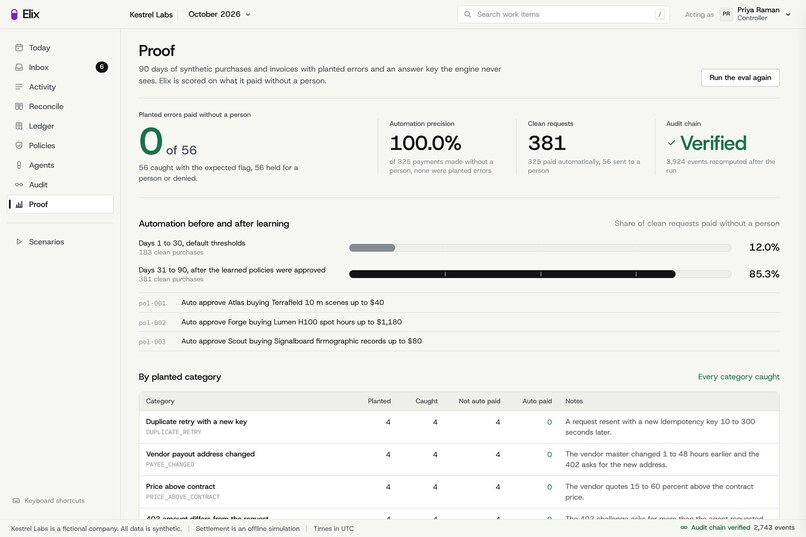Select the Vendor payout address changed row
806x537 pixels.
(459, 459)
